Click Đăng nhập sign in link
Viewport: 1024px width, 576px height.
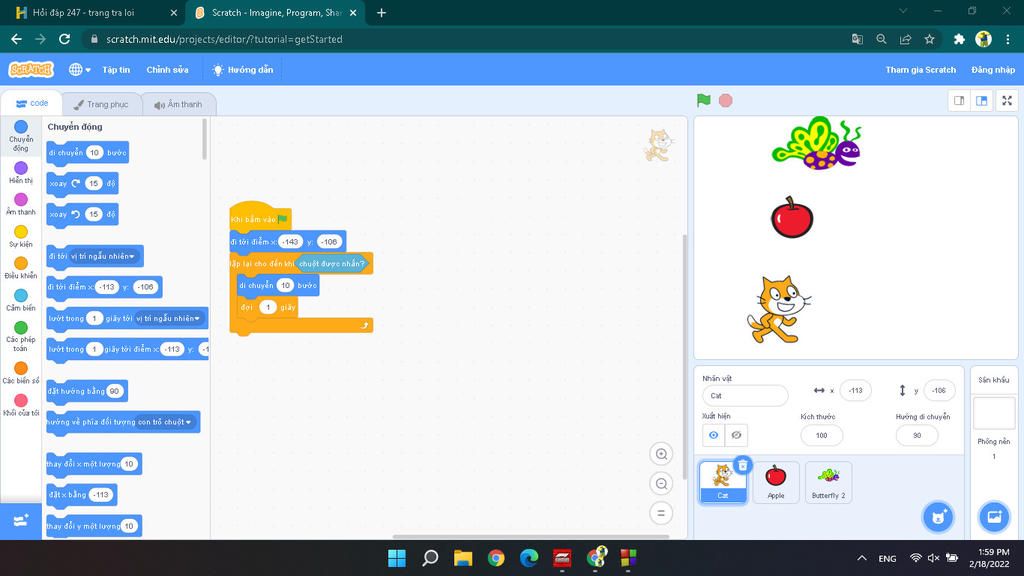[x=993, y=70]
